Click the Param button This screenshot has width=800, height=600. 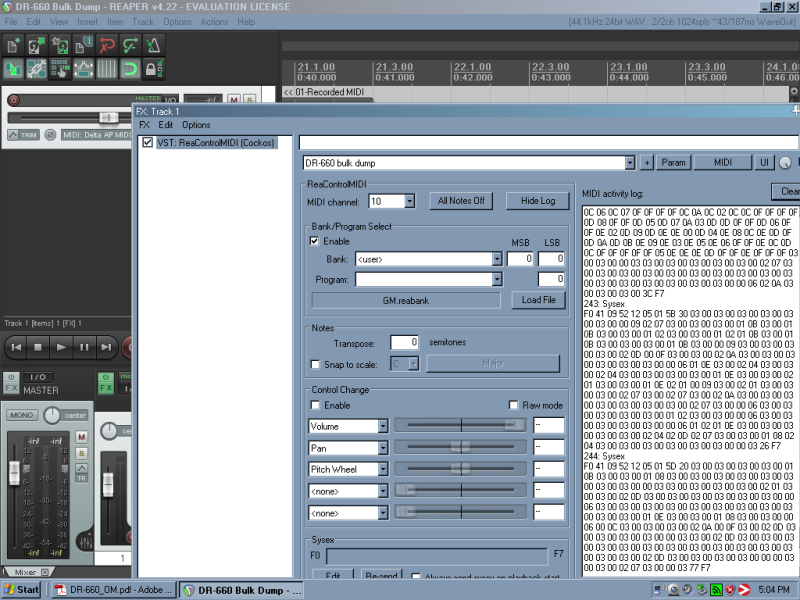click(673, 163)
